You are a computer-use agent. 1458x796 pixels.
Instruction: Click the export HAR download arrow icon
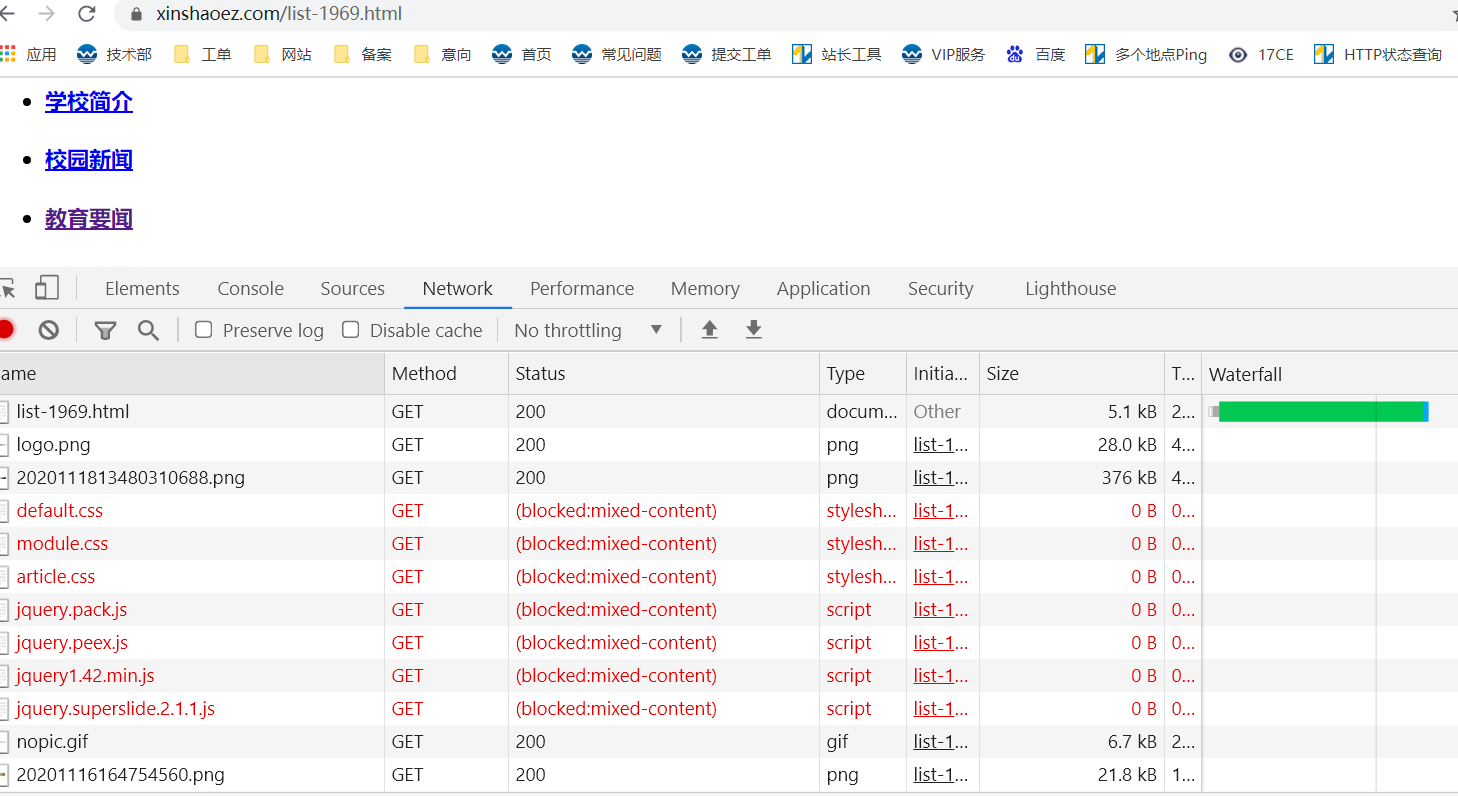coord(754,330)
